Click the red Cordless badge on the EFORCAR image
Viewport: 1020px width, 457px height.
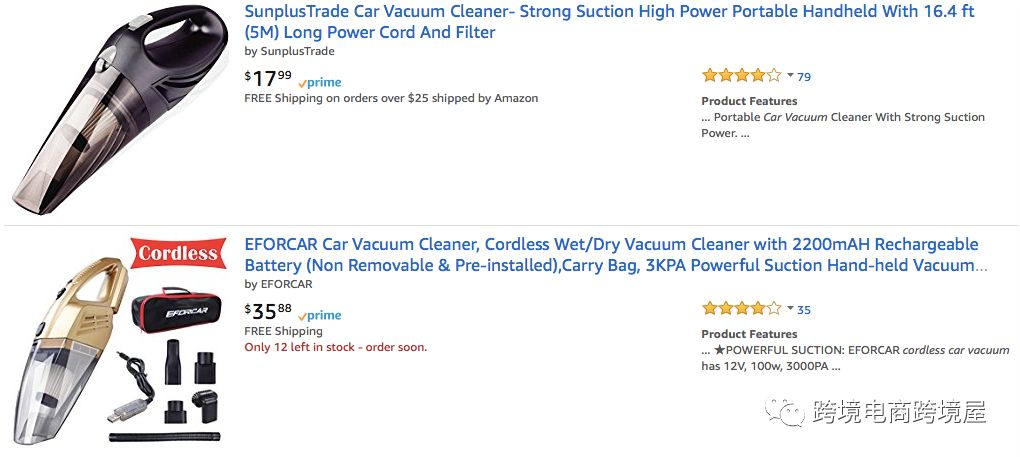pos(178,253)
